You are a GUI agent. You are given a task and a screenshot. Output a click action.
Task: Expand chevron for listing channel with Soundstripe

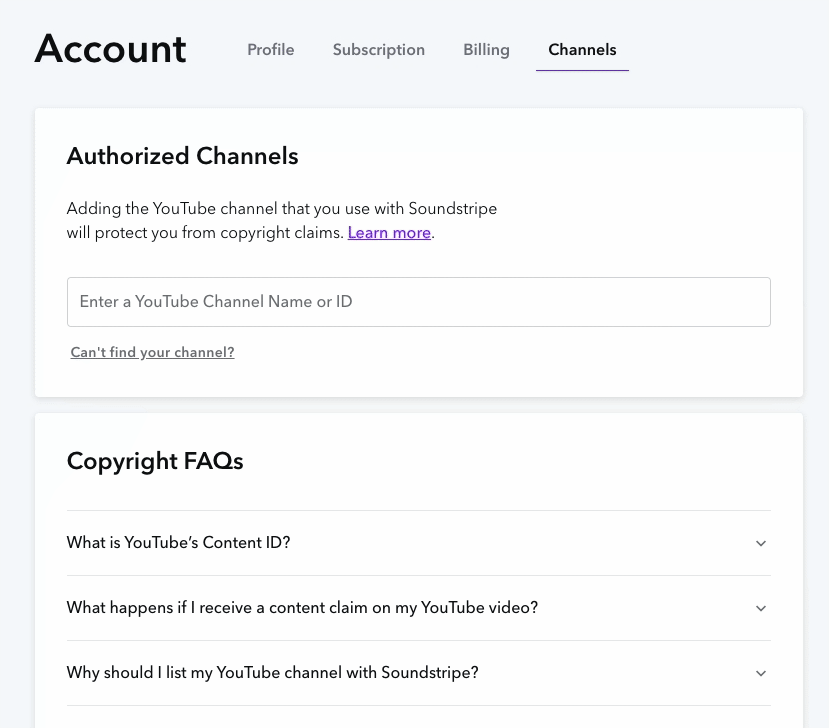pos(760,674)
